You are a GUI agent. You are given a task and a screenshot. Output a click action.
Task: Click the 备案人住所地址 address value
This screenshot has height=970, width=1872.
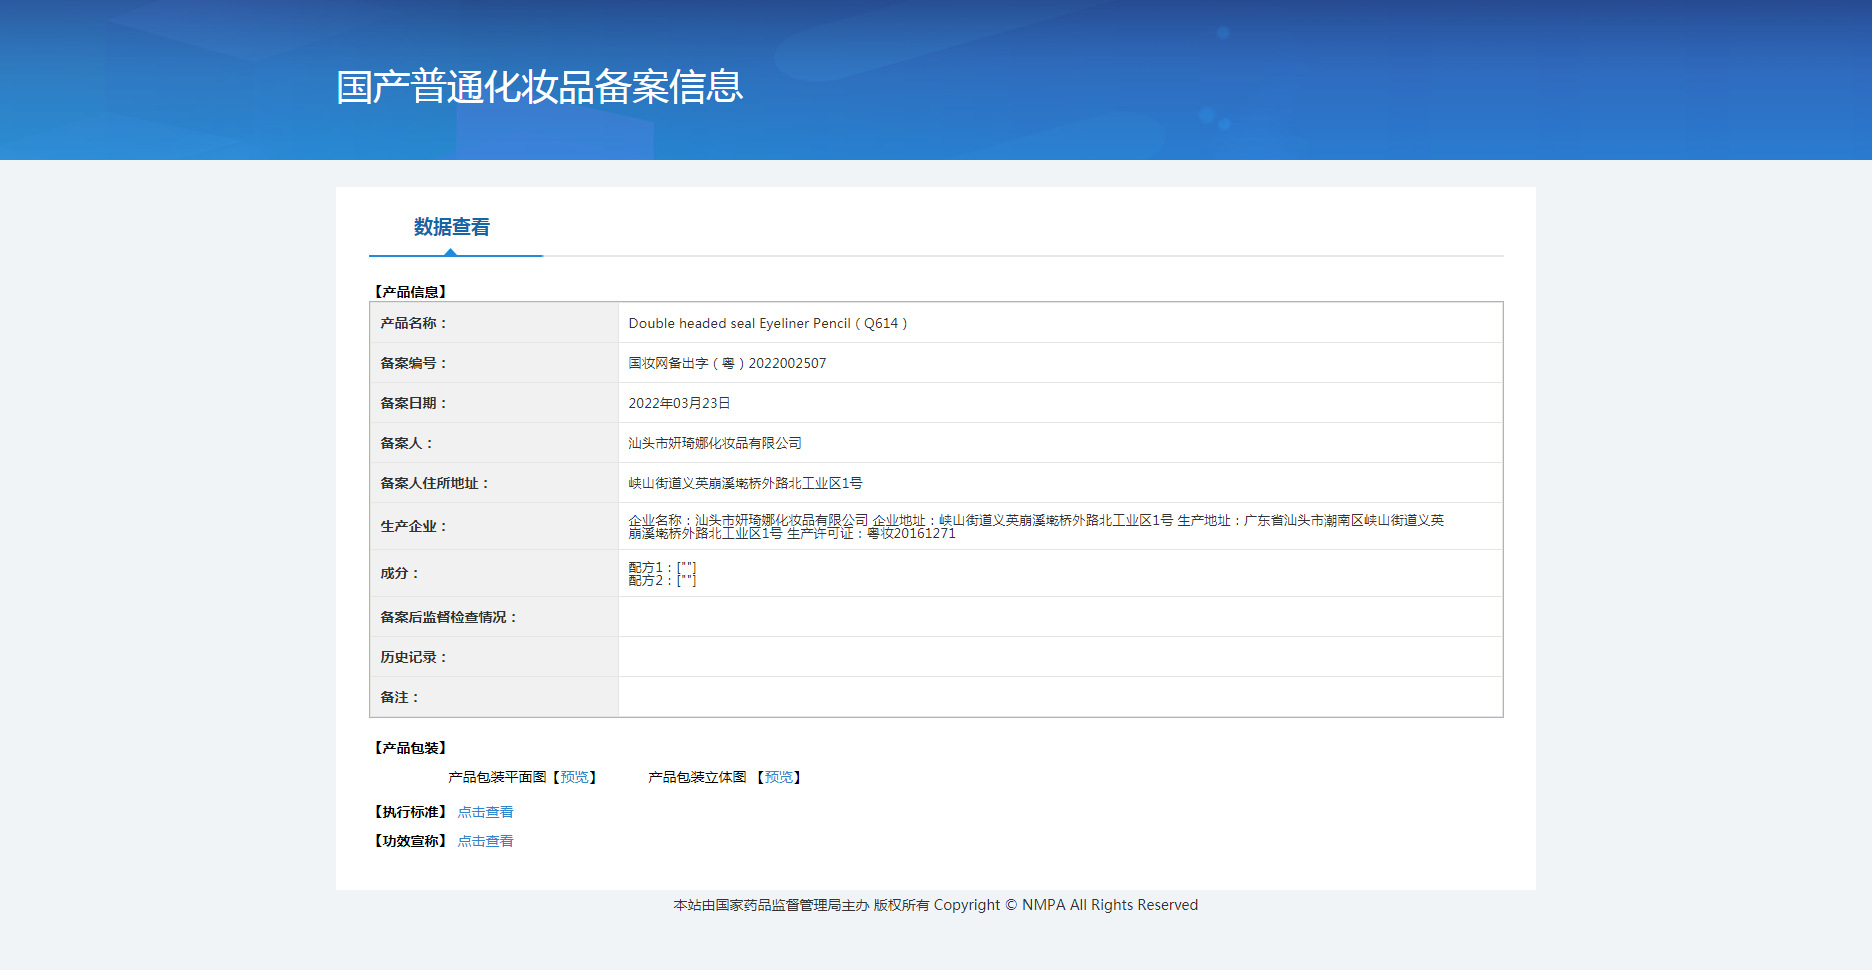(745, 483)
